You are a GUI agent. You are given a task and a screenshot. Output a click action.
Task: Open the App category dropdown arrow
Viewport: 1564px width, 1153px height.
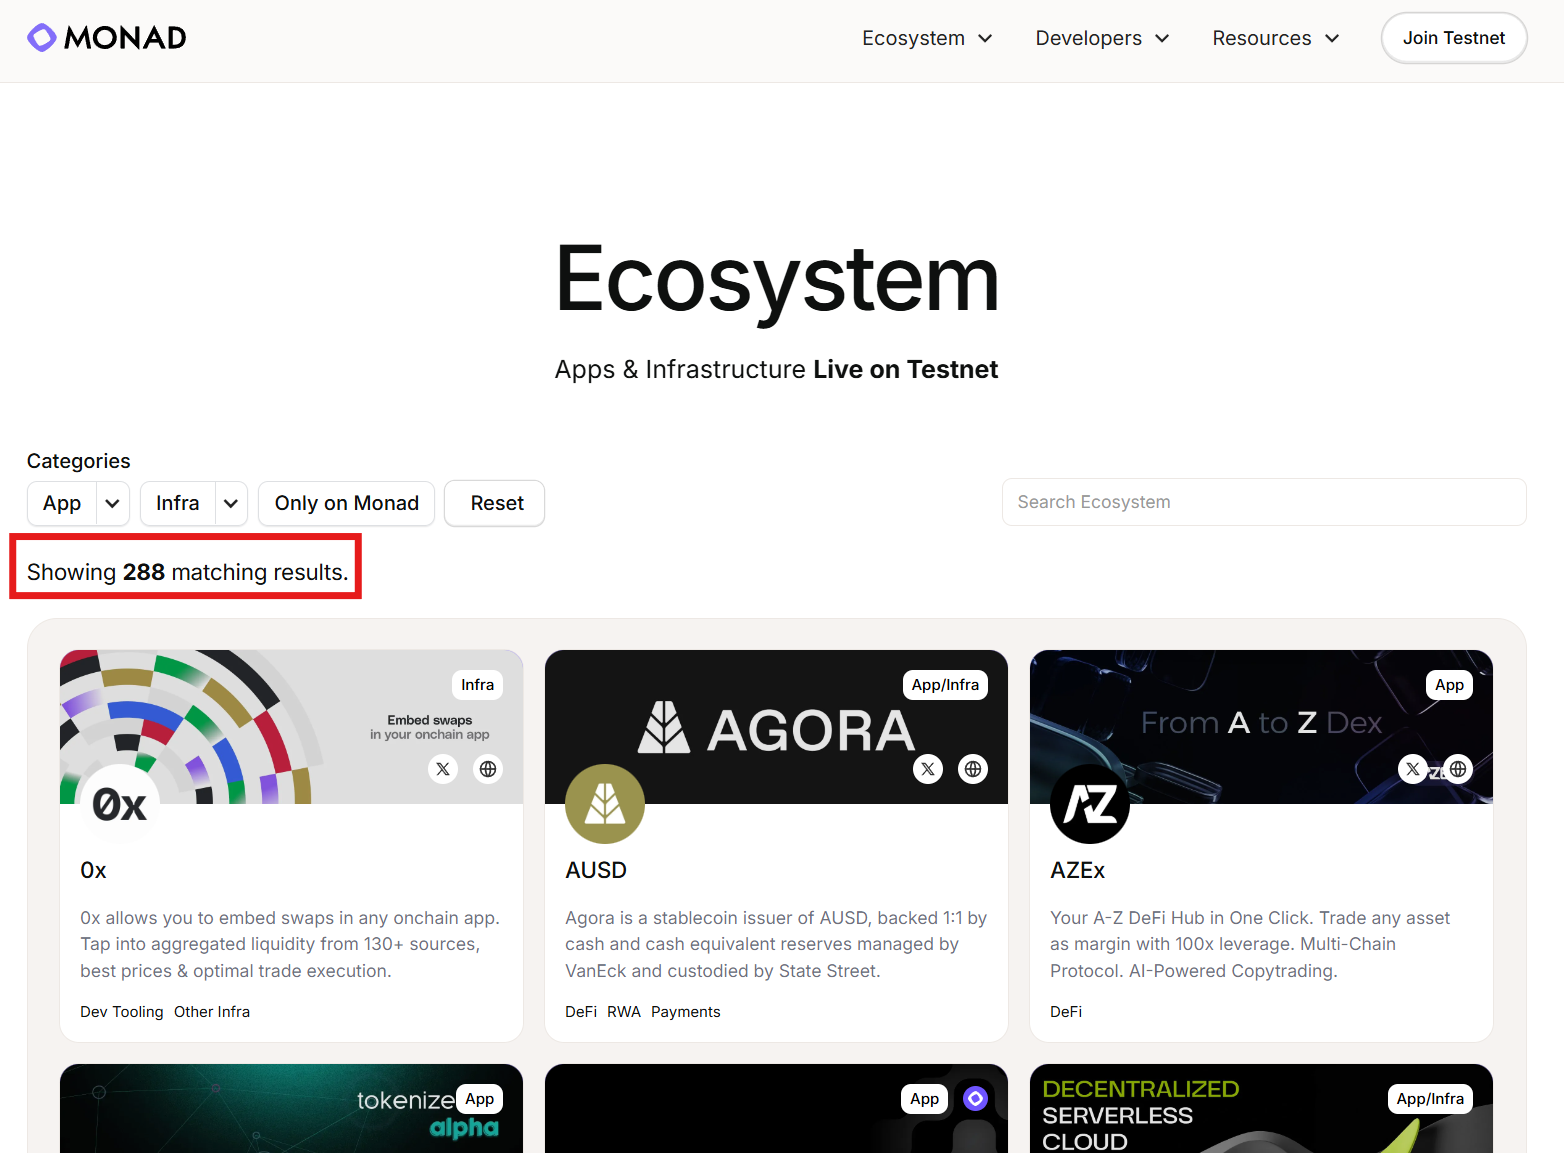coord(113,503)
